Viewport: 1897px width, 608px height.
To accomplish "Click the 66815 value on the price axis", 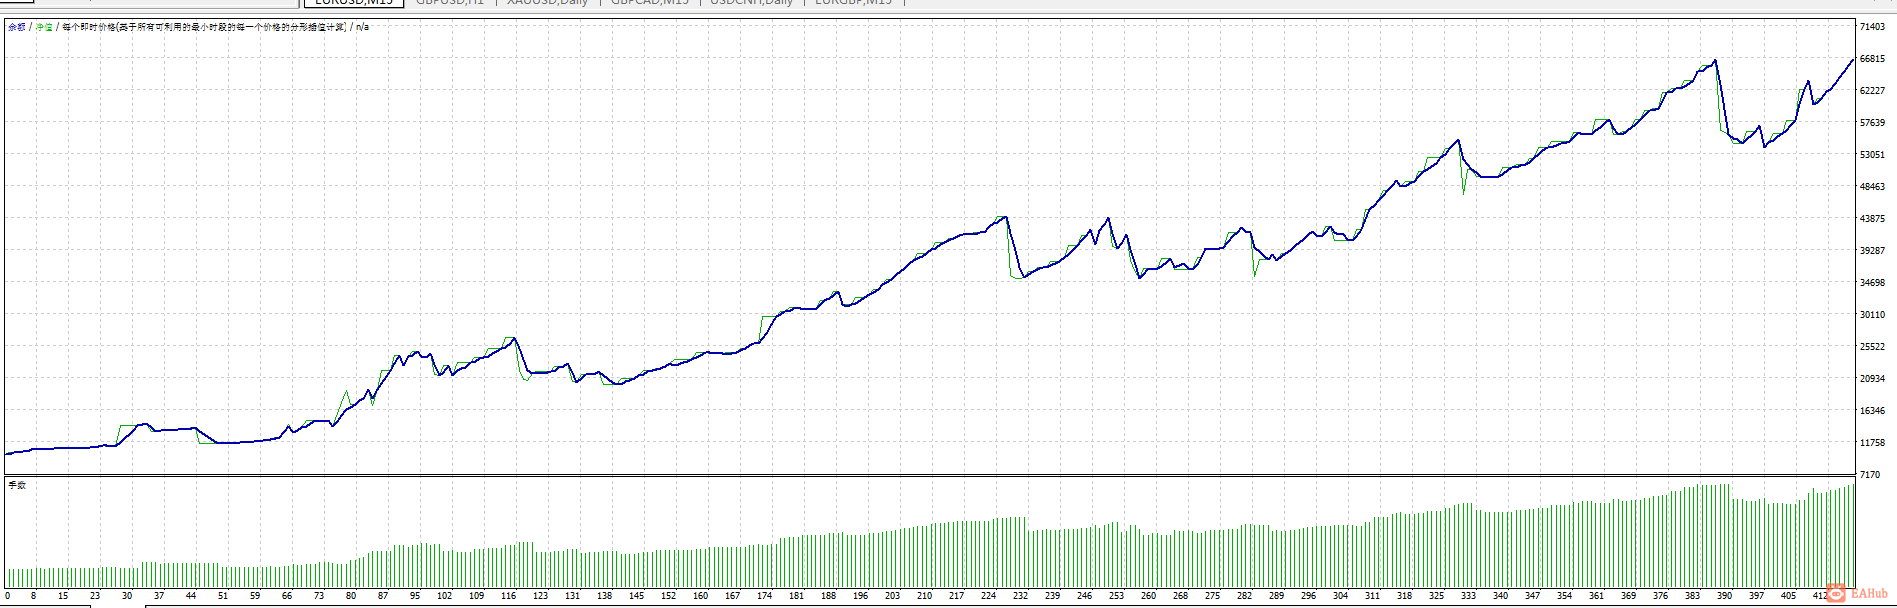I will tap(1872, 59).
